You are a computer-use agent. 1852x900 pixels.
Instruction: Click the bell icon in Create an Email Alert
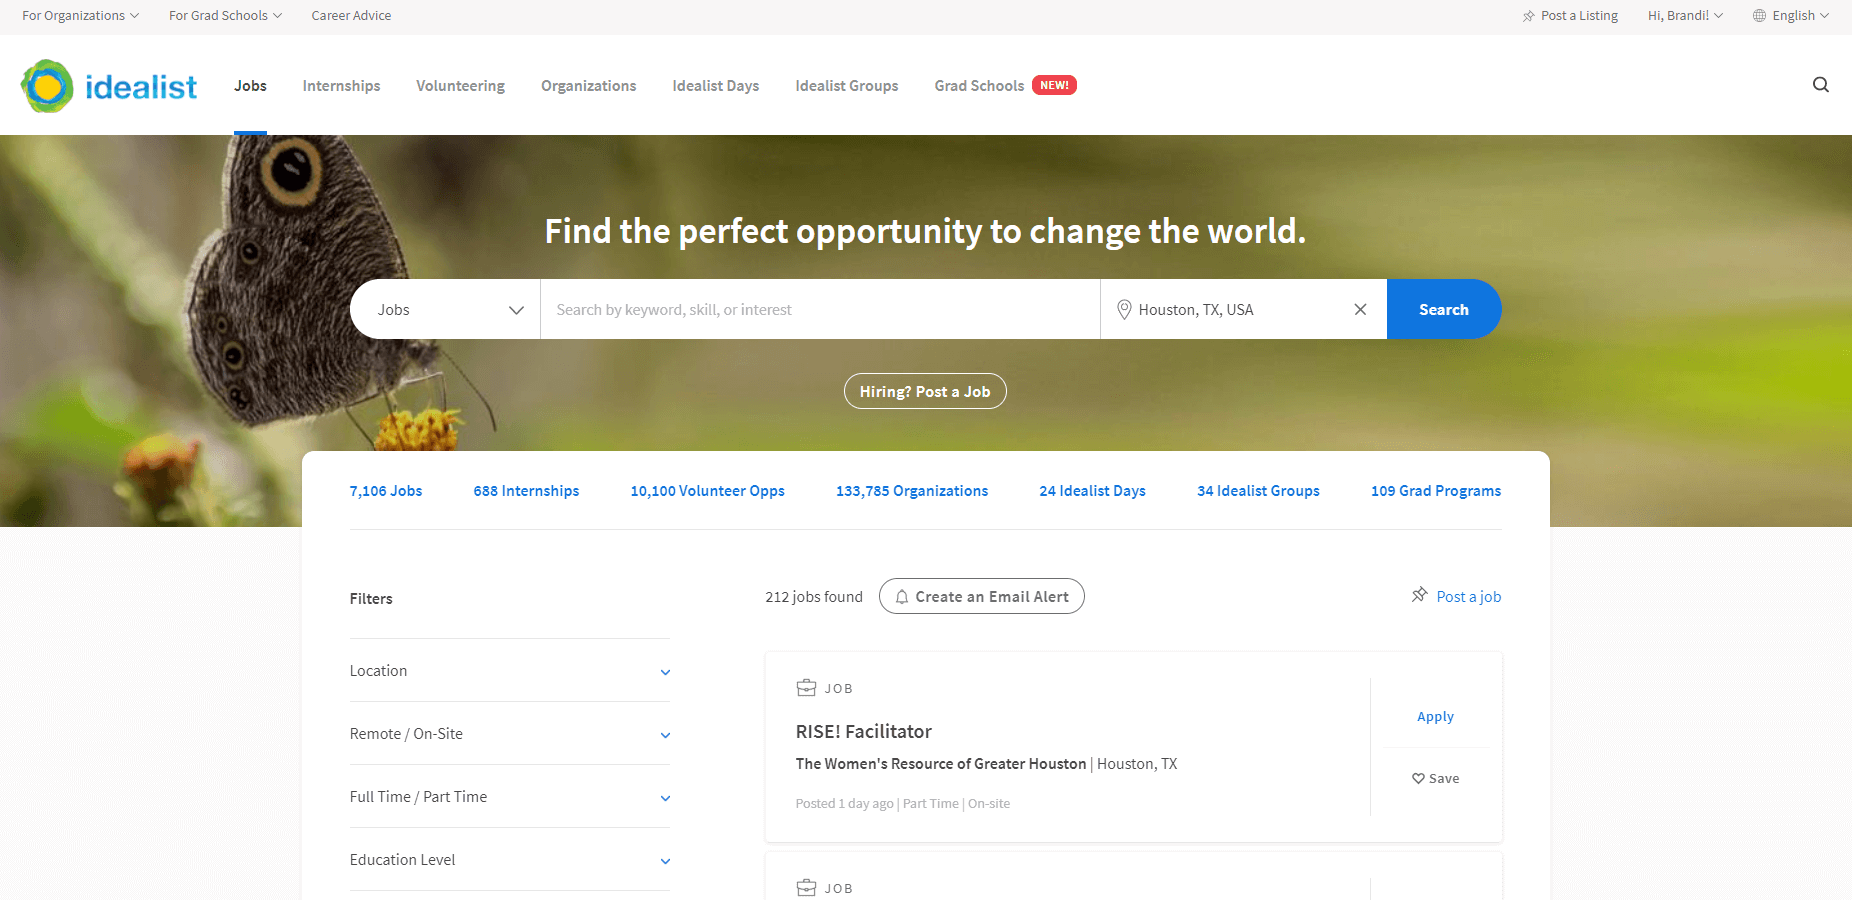[902, 597]
